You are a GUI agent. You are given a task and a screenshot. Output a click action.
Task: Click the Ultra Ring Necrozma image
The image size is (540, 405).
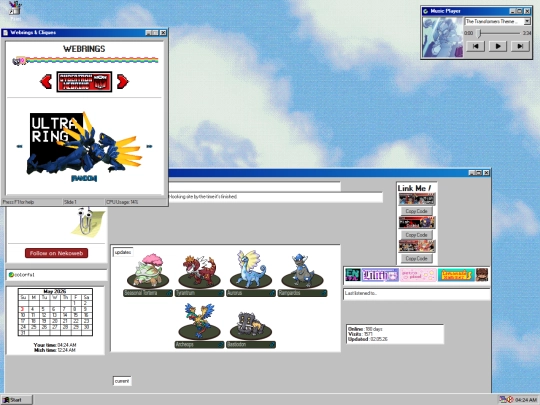pyautogui.click(x=84, y=143)
